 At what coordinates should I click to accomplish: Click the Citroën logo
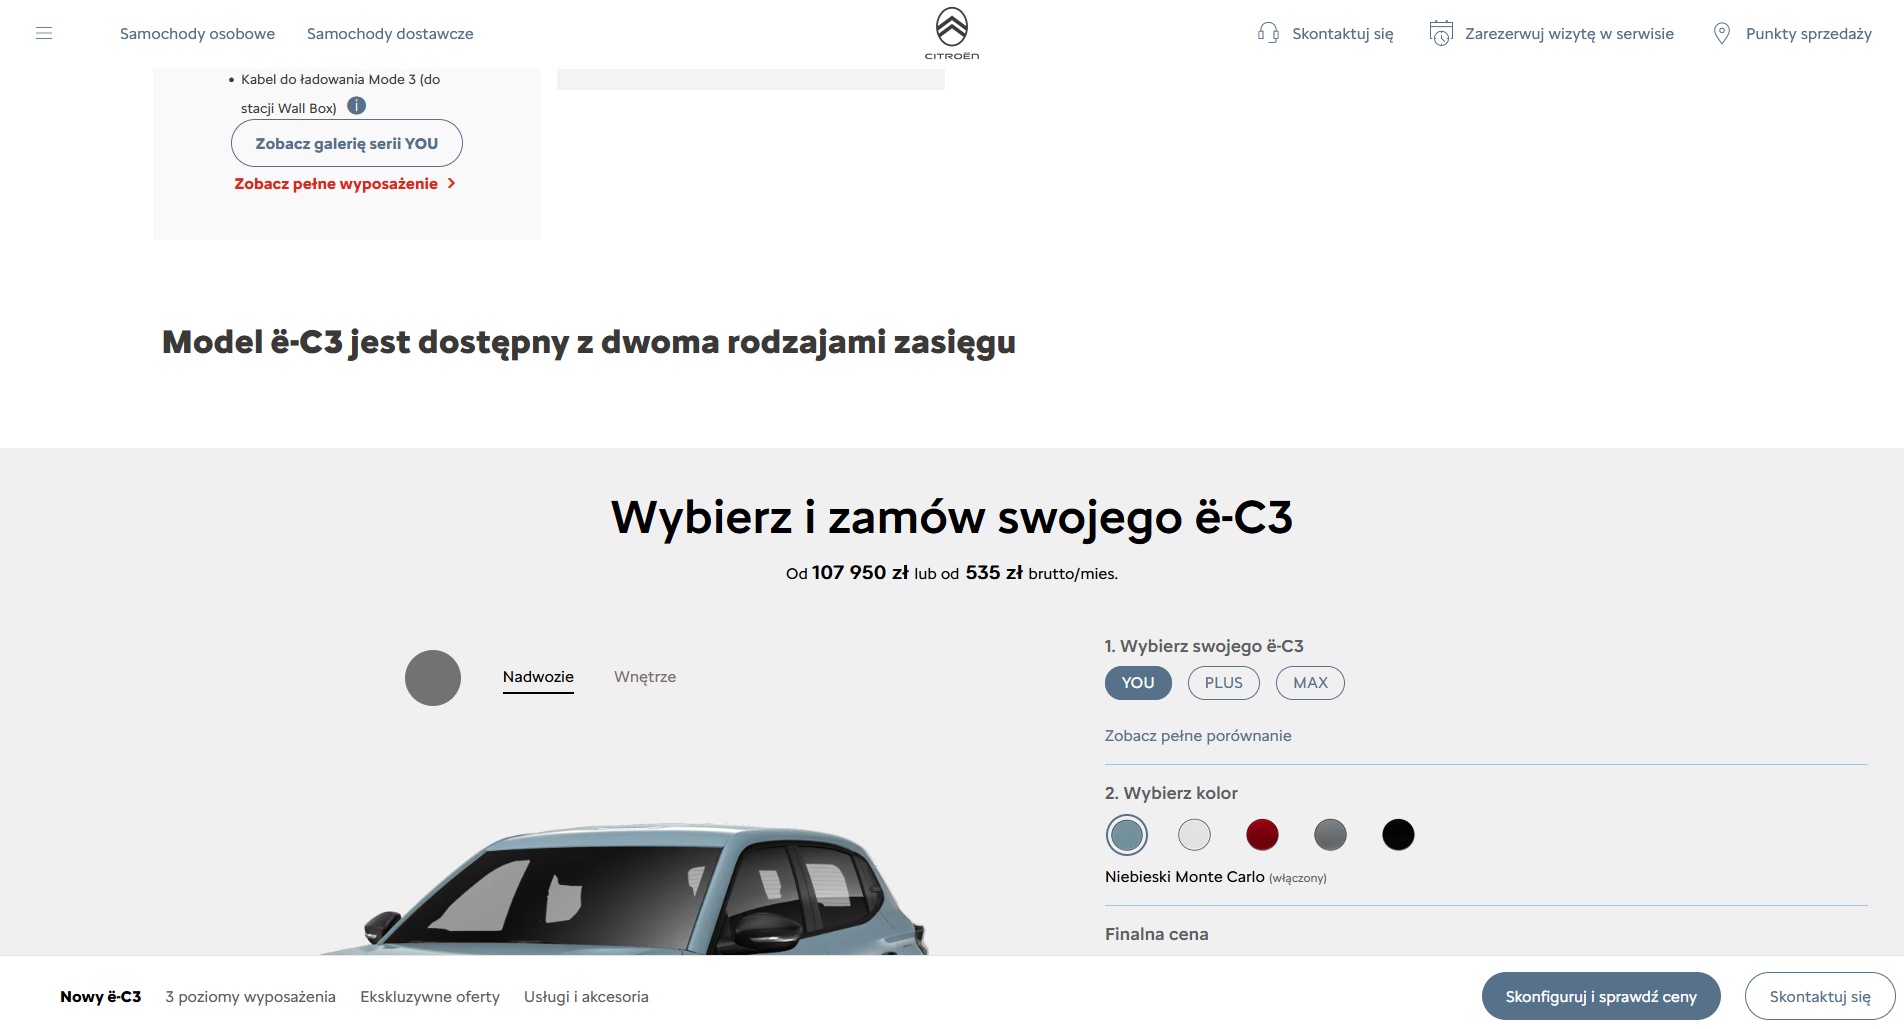pyautogui.click(x=952, y=34)
